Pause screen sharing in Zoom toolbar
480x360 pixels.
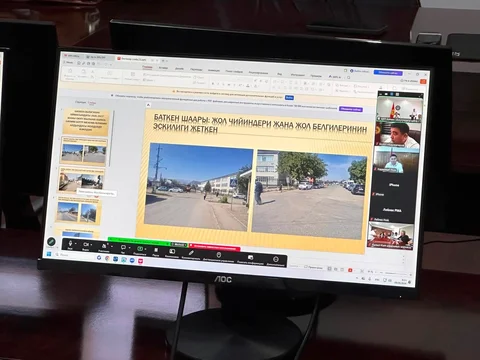coord(156,251)
